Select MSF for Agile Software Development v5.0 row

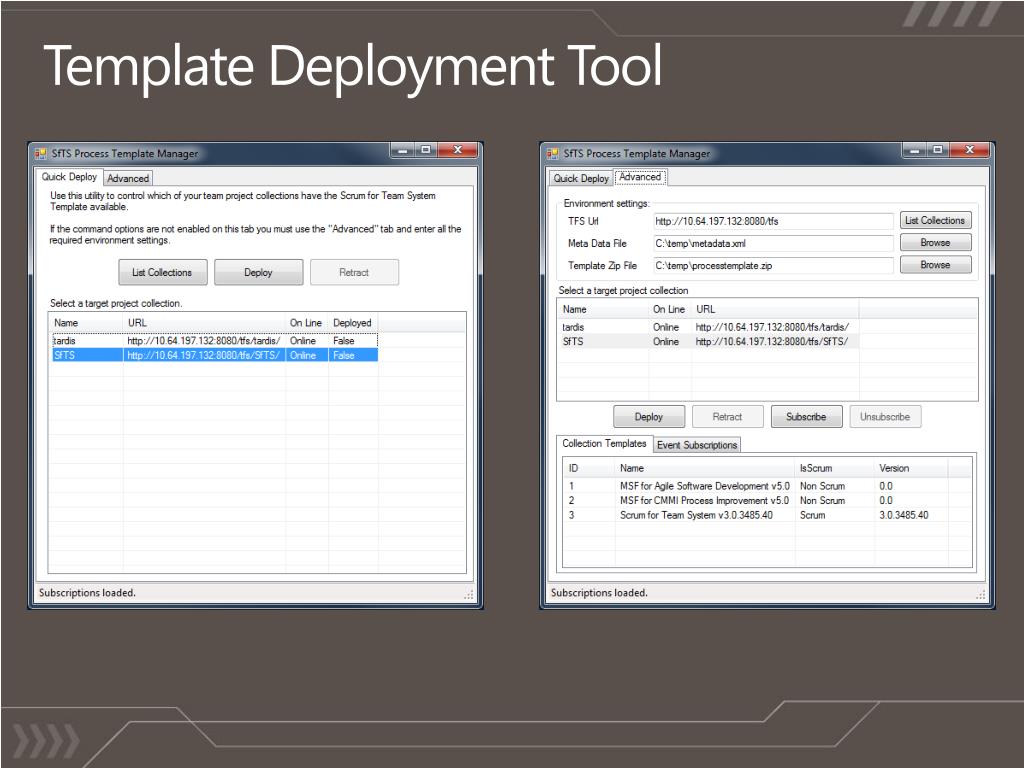(756, 486)
